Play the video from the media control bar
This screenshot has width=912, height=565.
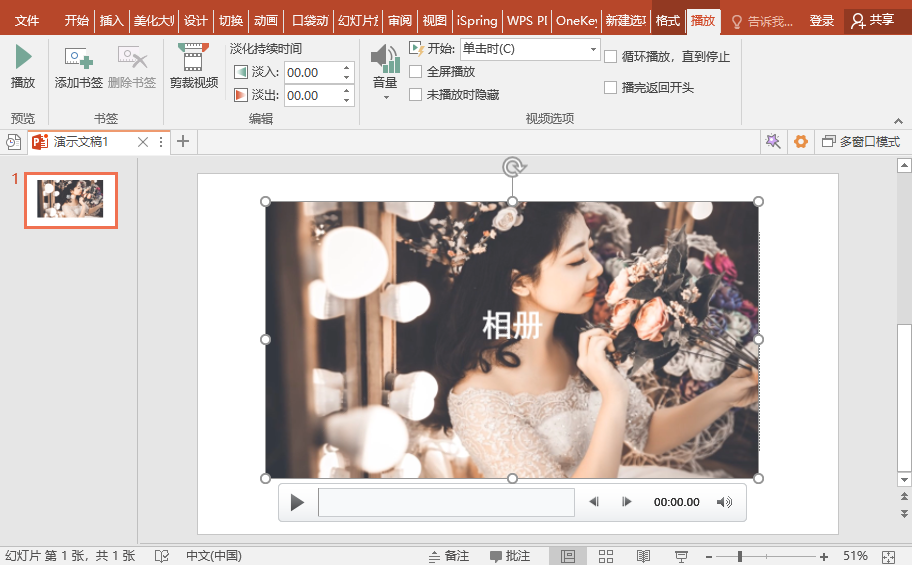tap(297, 502)
